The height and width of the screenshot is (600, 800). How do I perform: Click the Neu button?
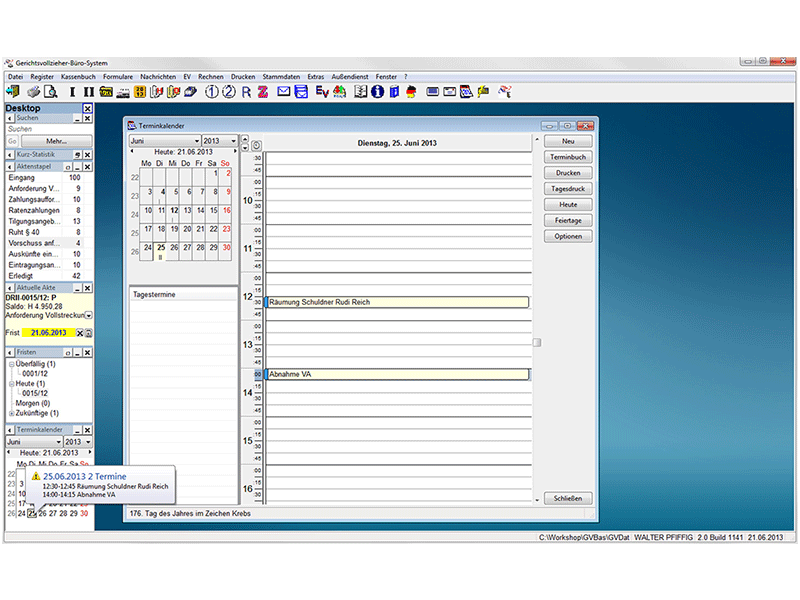568,141
